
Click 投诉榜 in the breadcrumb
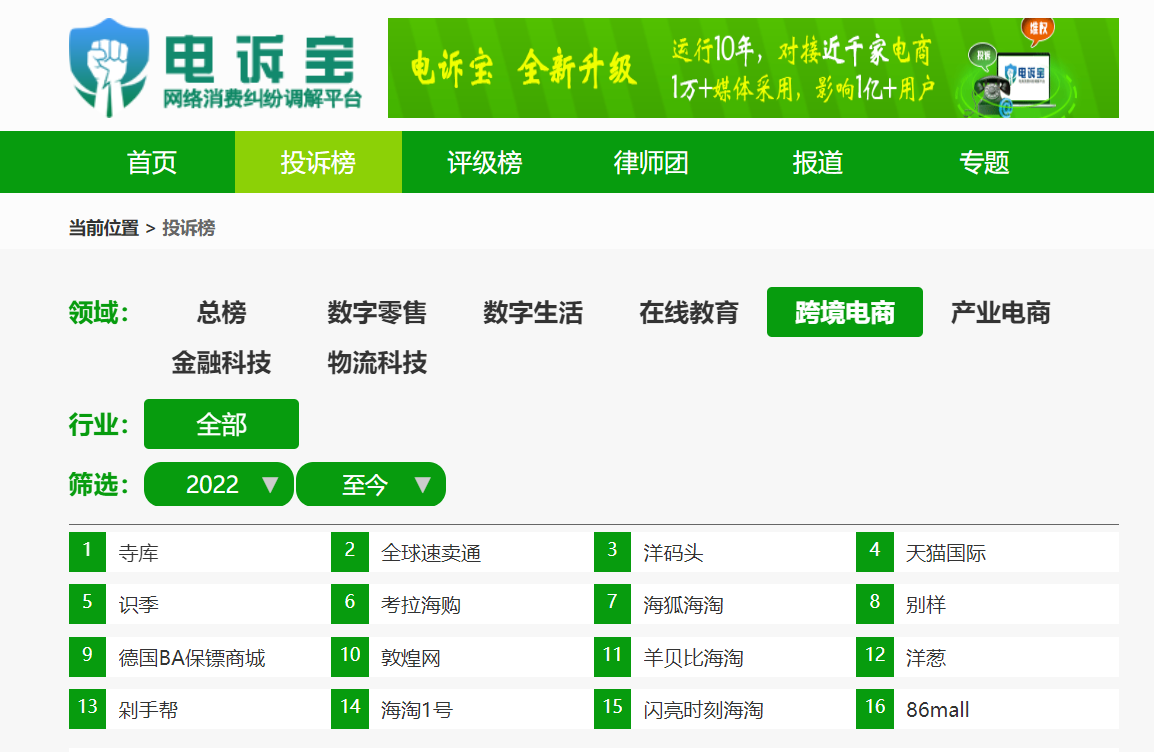(x=188, y=228)
